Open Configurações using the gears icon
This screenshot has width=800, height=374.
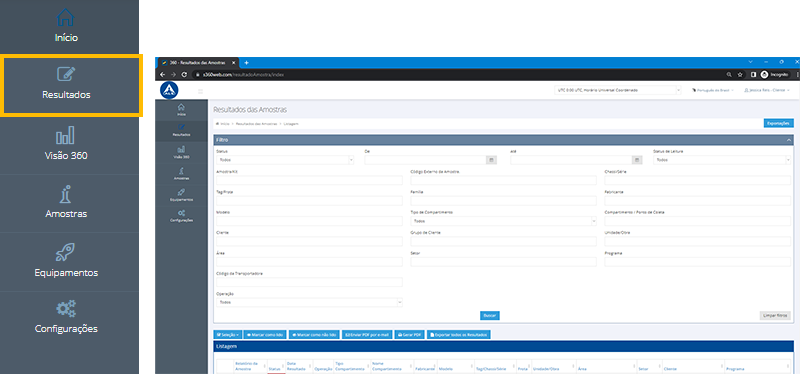pyautogui.click(x=66, y=309)
